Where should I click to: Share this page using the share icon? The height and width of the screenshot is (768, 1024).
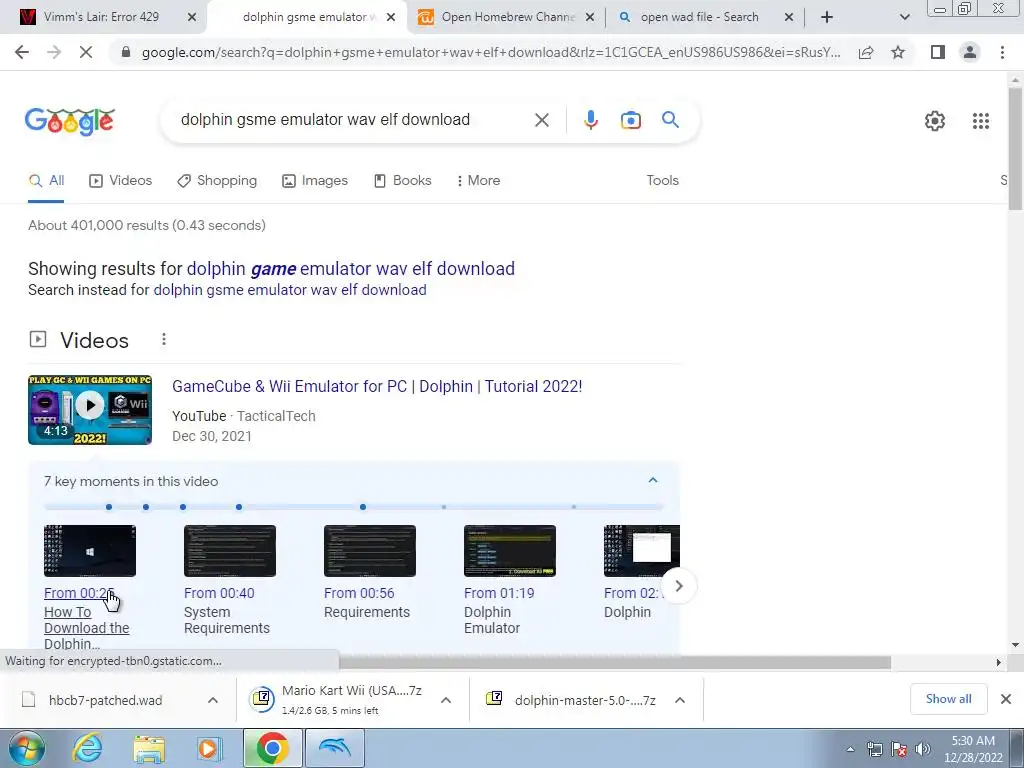[866, 52]
